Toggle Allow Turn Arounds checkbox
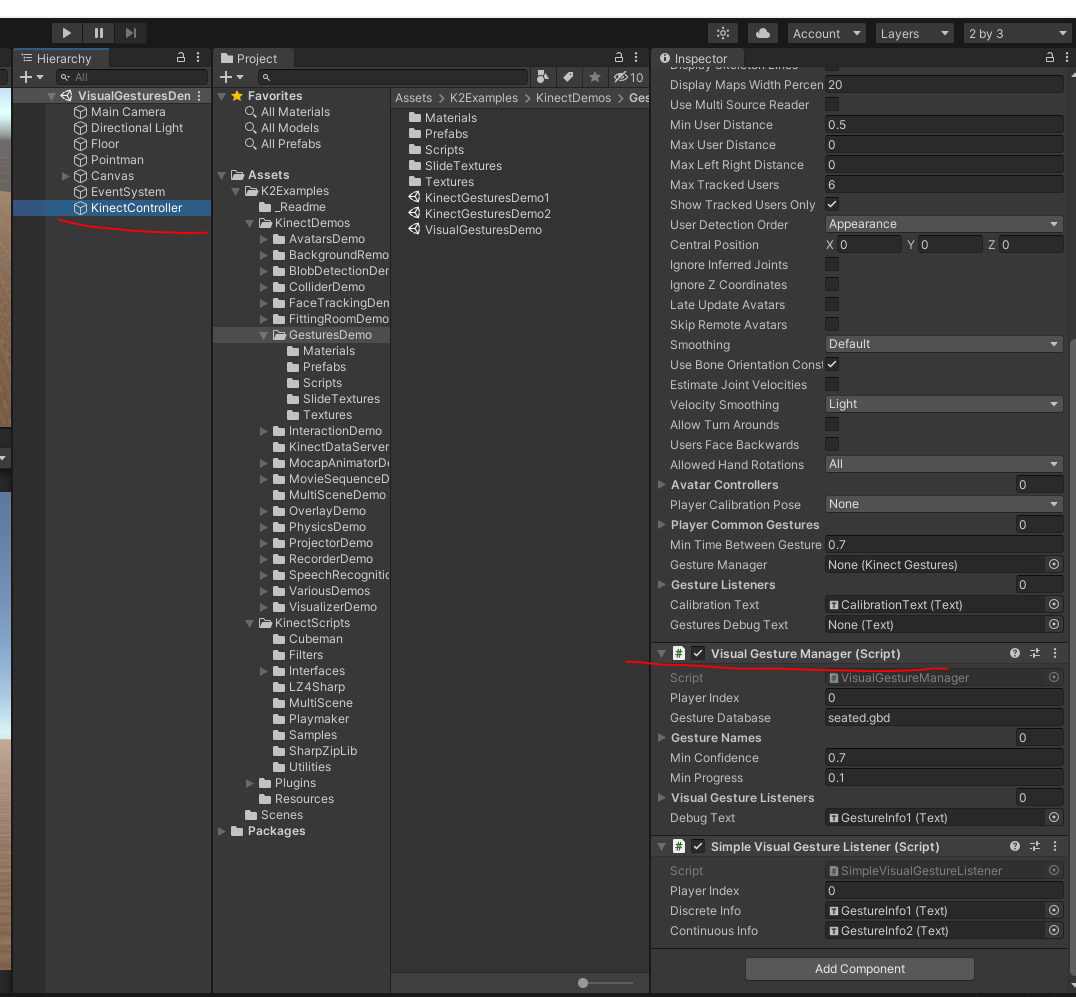This screenshot has width=1076, height=997. click(832, 424)
